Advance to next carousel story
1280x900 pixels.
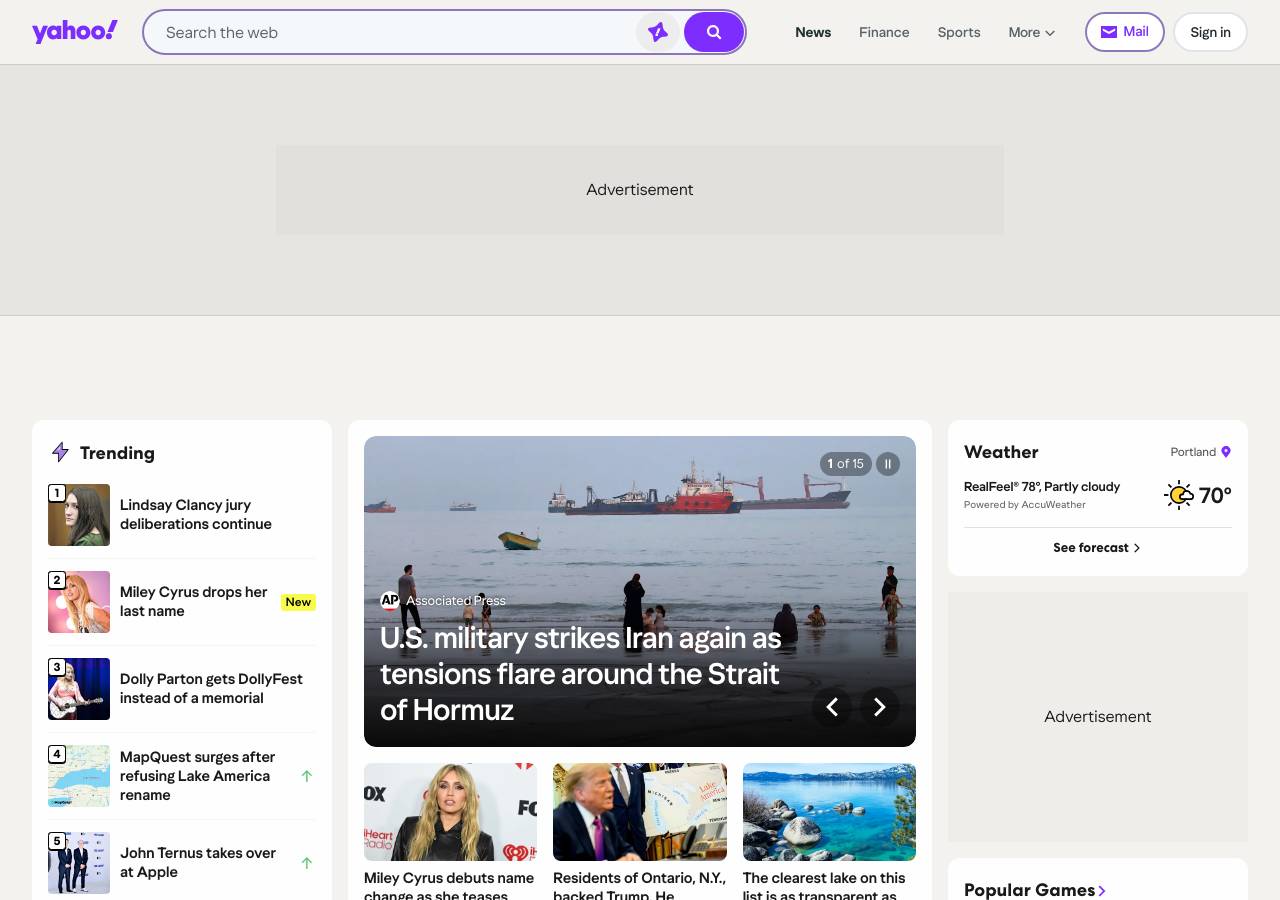880,707
